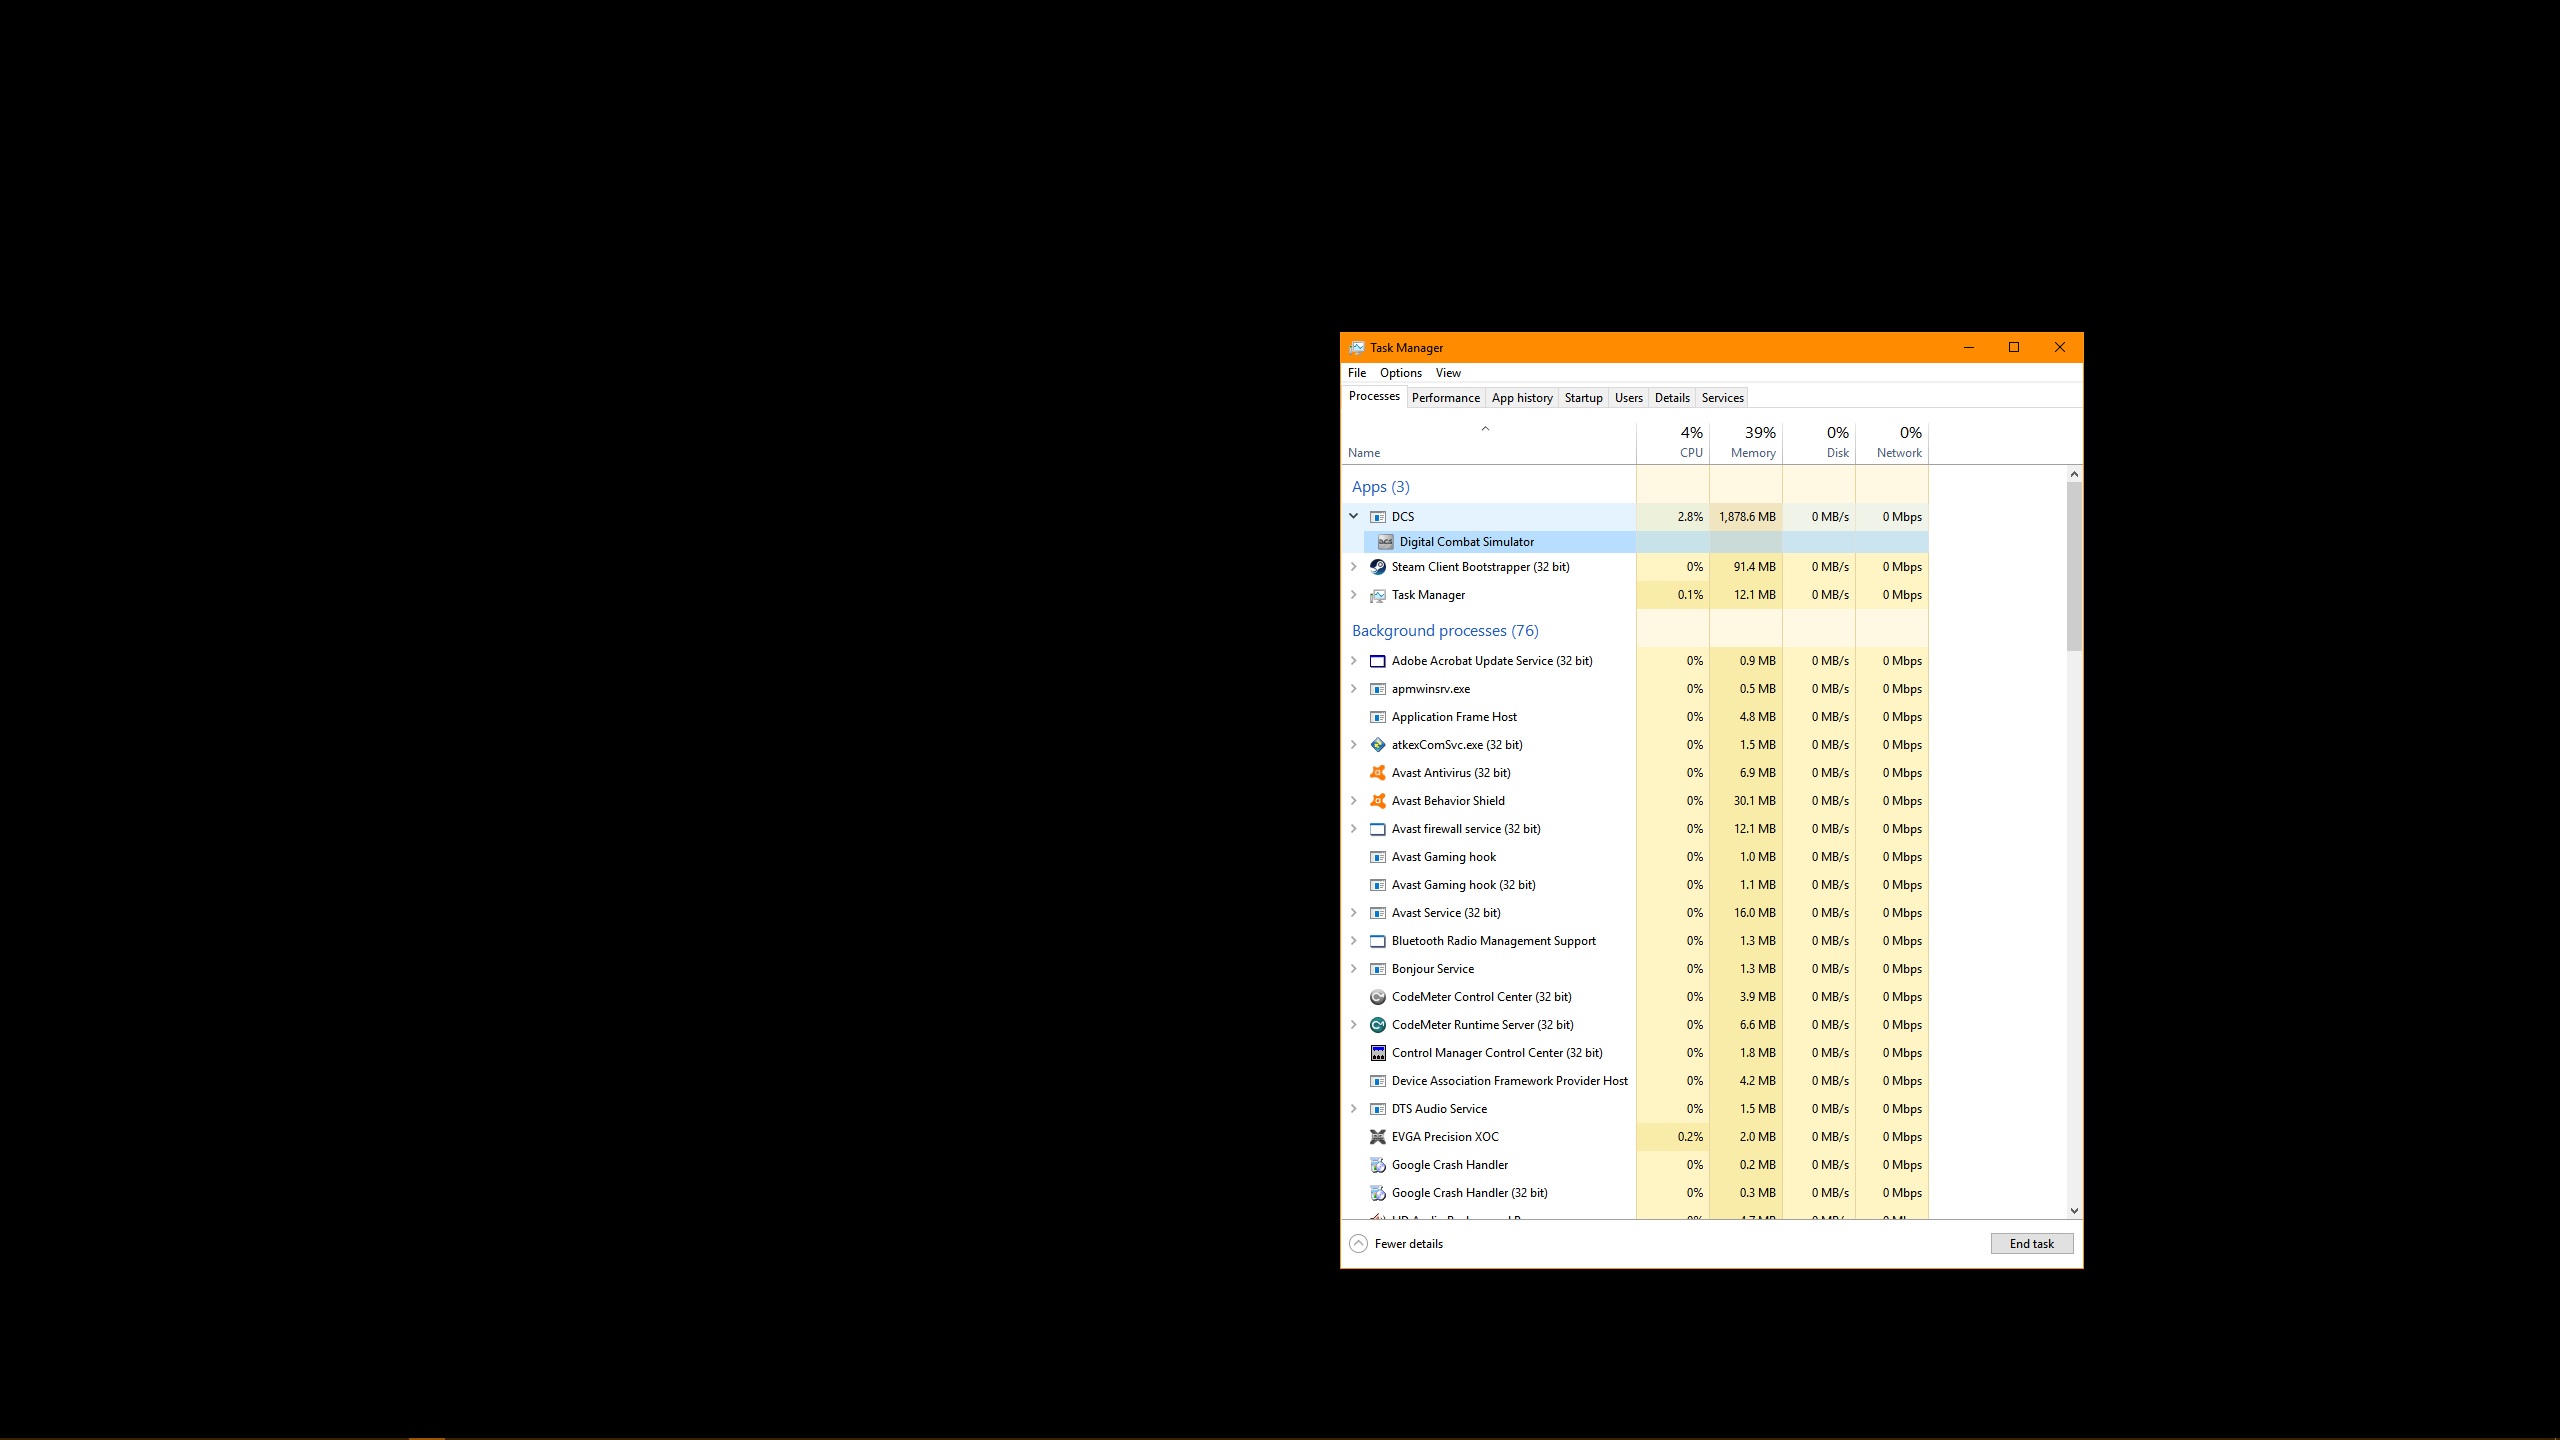
Task: Click the Task Manager title bar icon
Action: point(1356,348)
